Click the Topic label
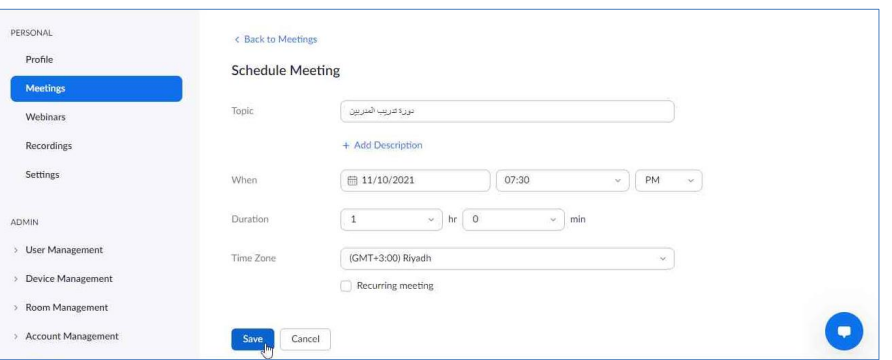 242,111
